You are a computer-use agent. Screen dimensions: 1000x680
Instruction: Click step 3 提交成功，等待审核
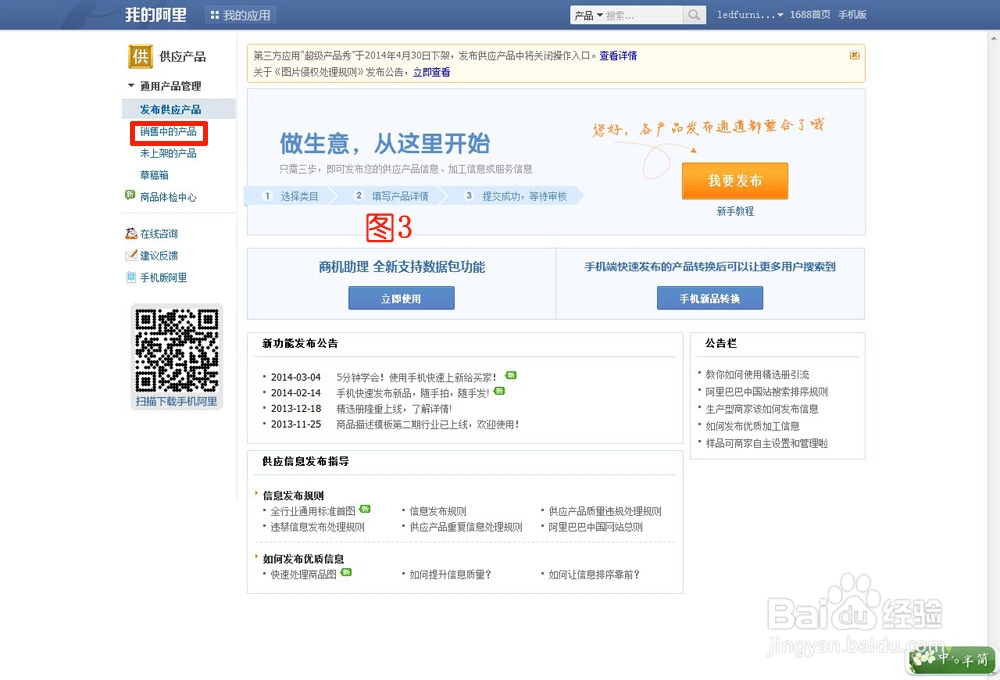click(x=517, y=196)
